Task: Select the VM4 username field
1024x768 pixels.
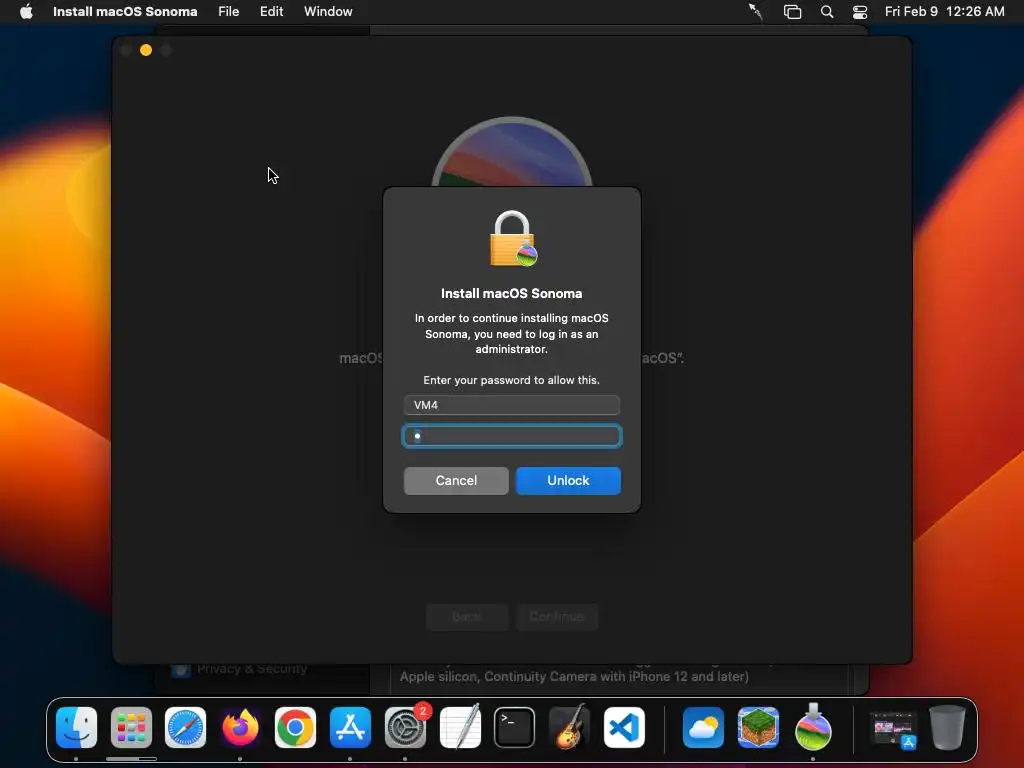Action: pos(512,405)
